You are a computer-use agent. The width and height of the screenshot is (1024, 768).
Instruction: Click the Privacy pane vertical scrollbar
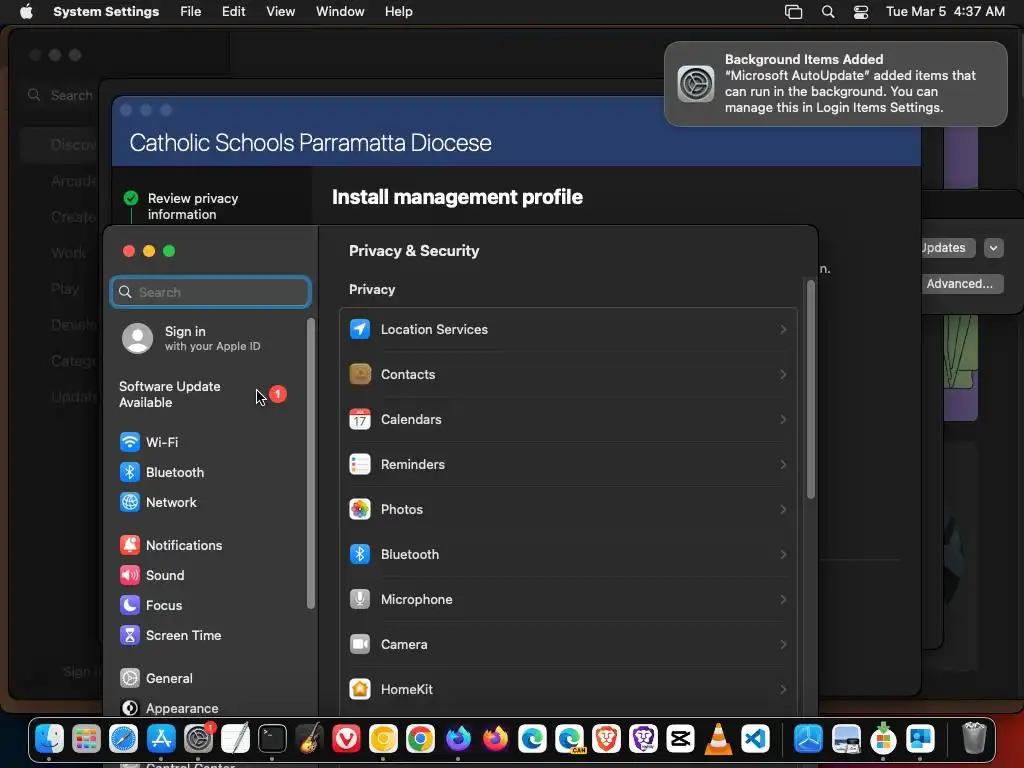click(810, 390)
